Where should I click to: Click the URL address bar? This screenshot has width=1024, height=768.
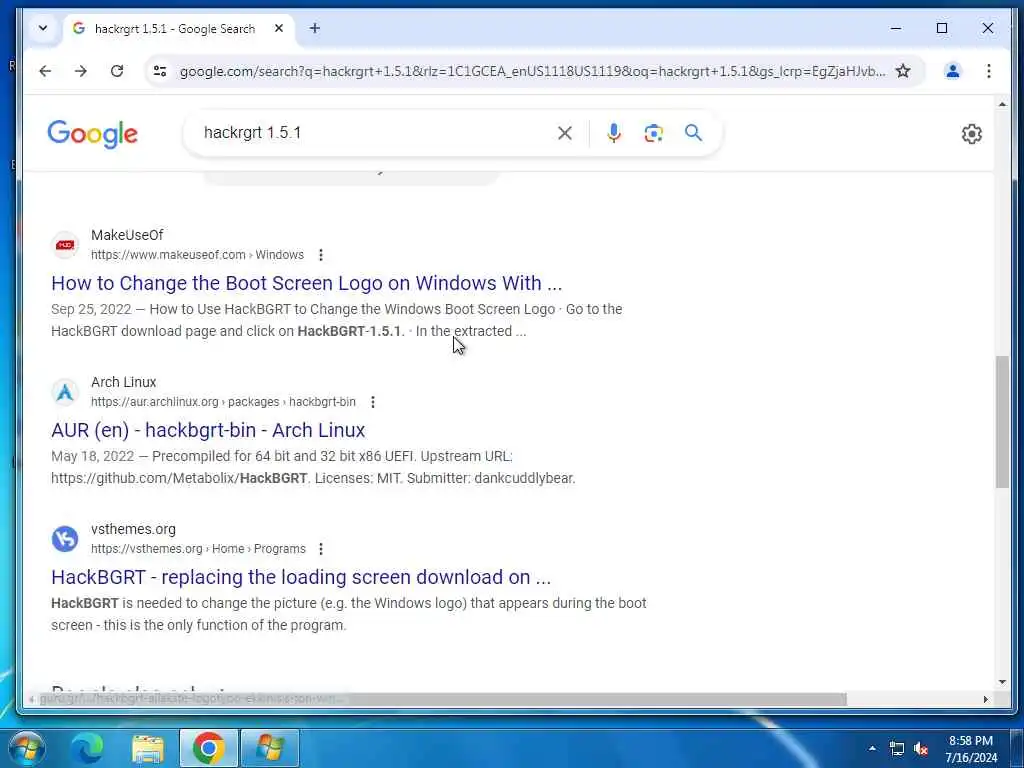(532, 71)
